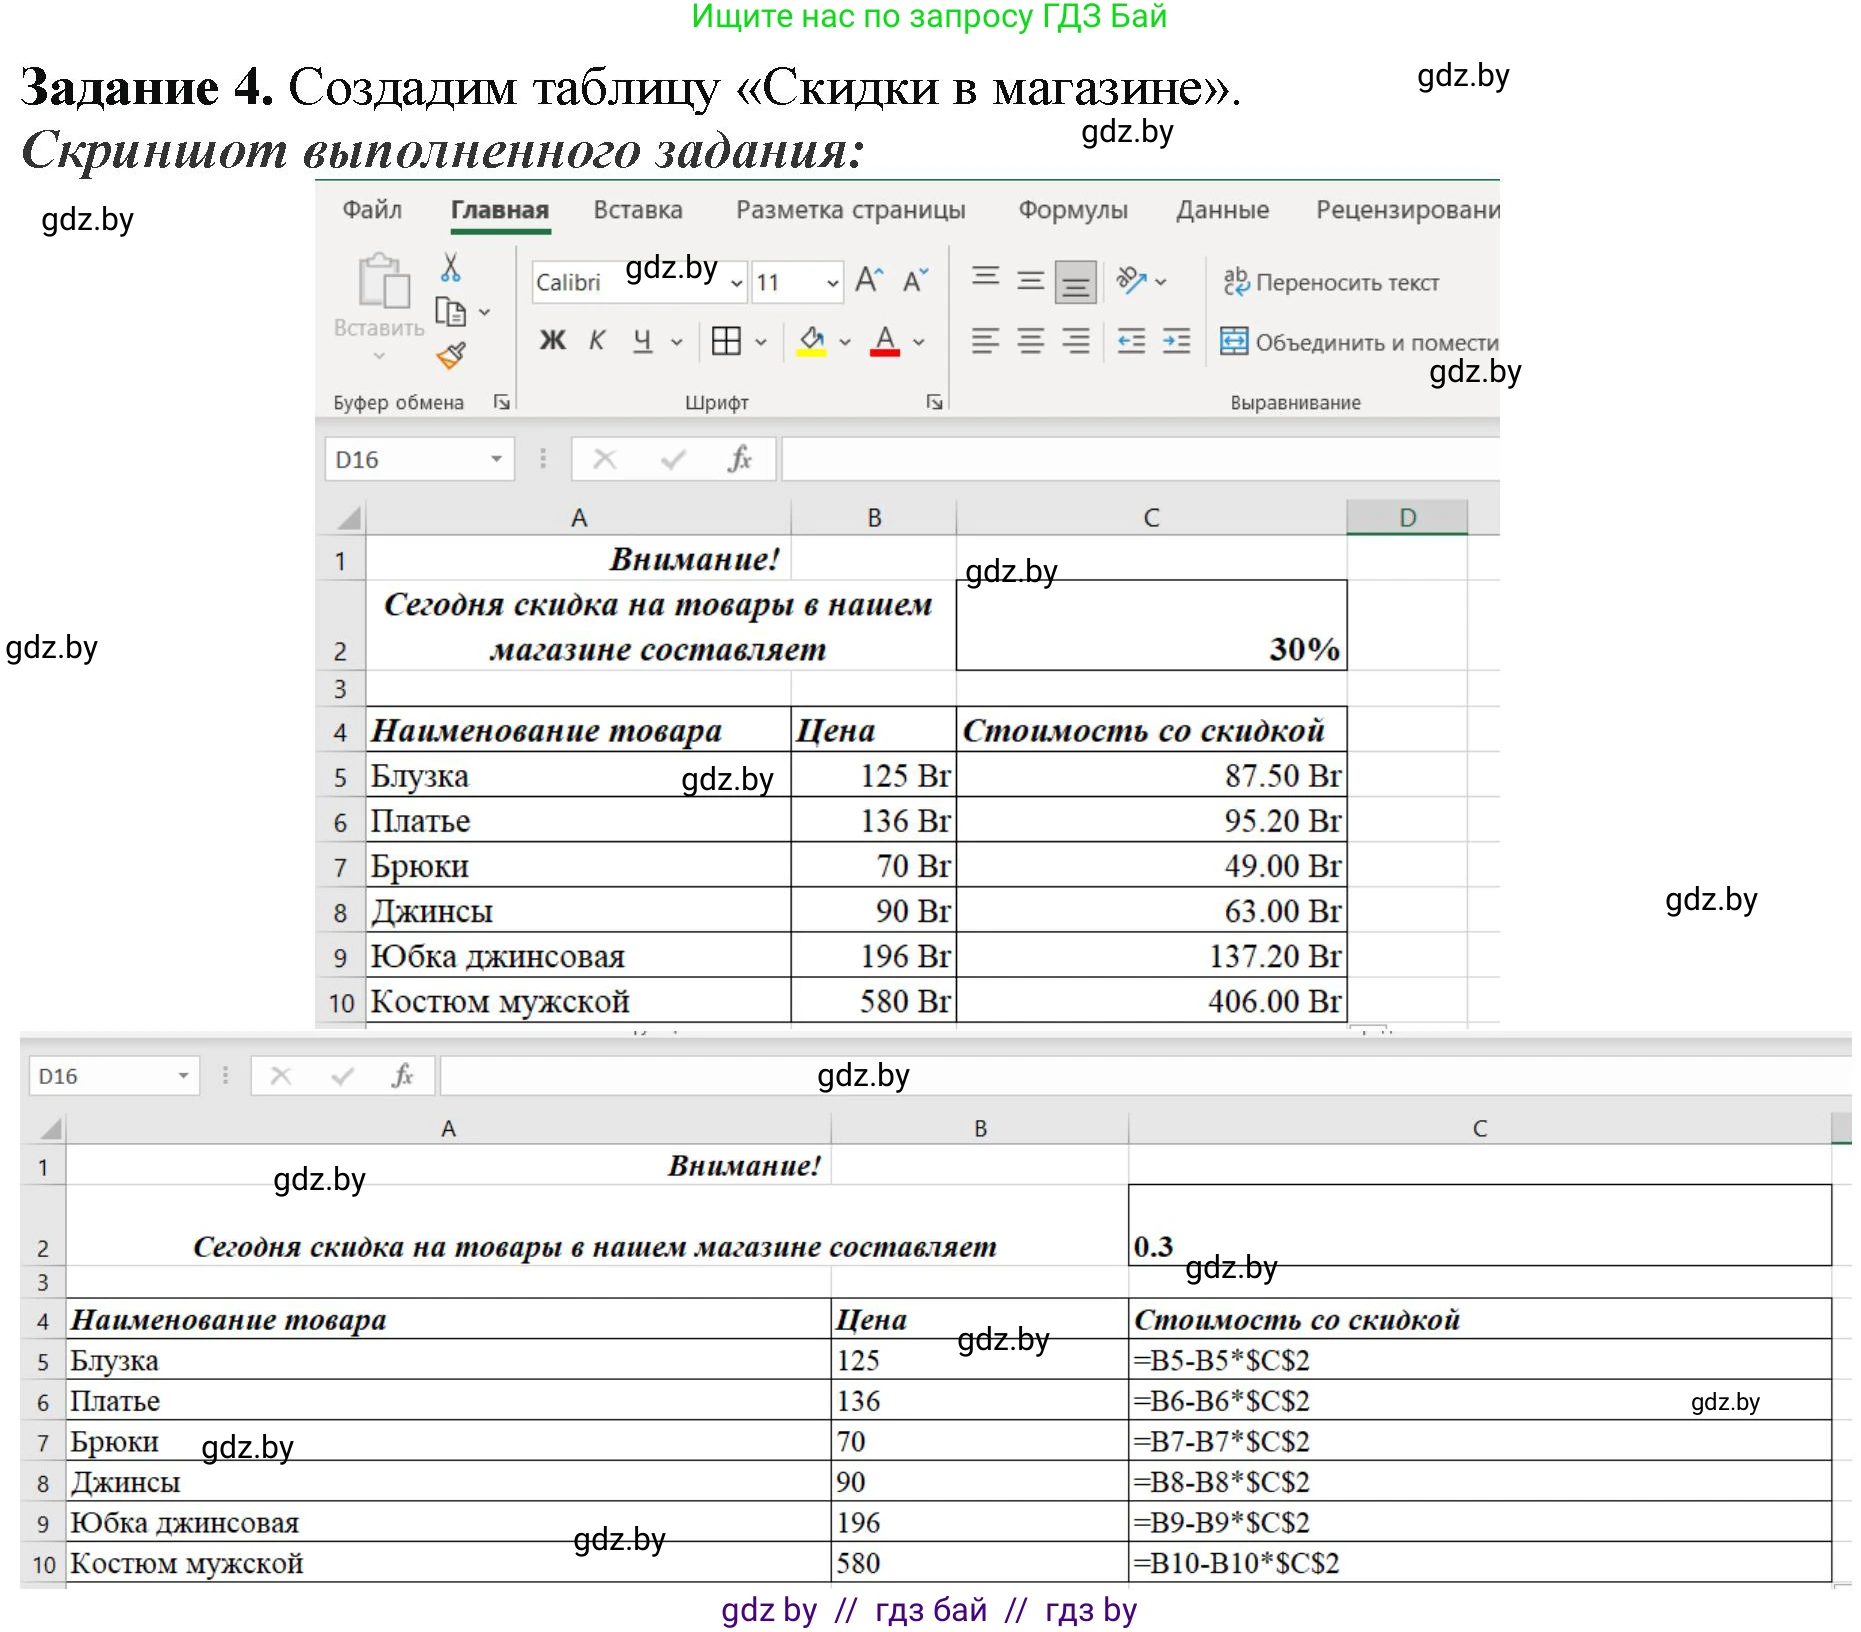1861x1632 pixels.
Task: Click the Merge and Center icon
Action: [x=1234, y=342]
